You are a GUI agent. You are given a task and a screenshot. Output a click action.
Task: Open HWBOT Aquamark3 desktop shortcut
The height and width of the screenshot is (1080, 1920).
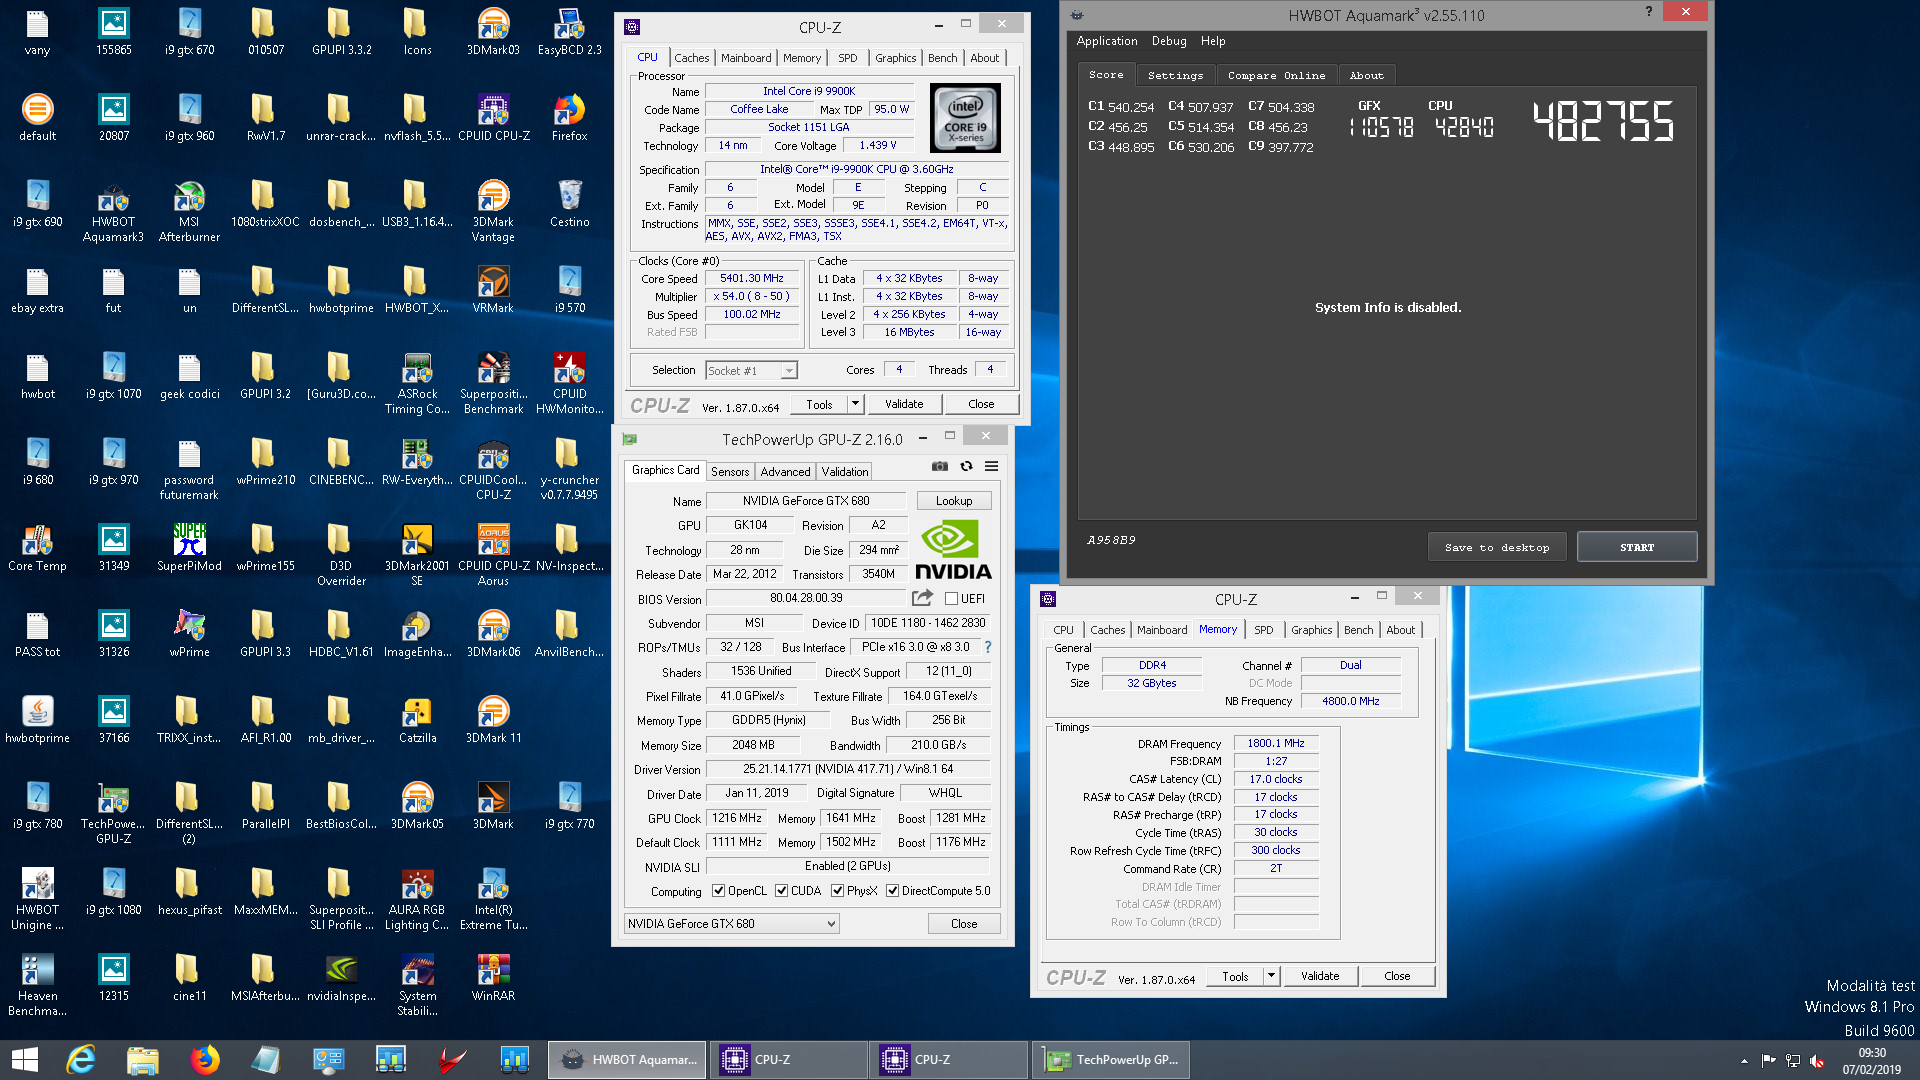pos(113,213)
